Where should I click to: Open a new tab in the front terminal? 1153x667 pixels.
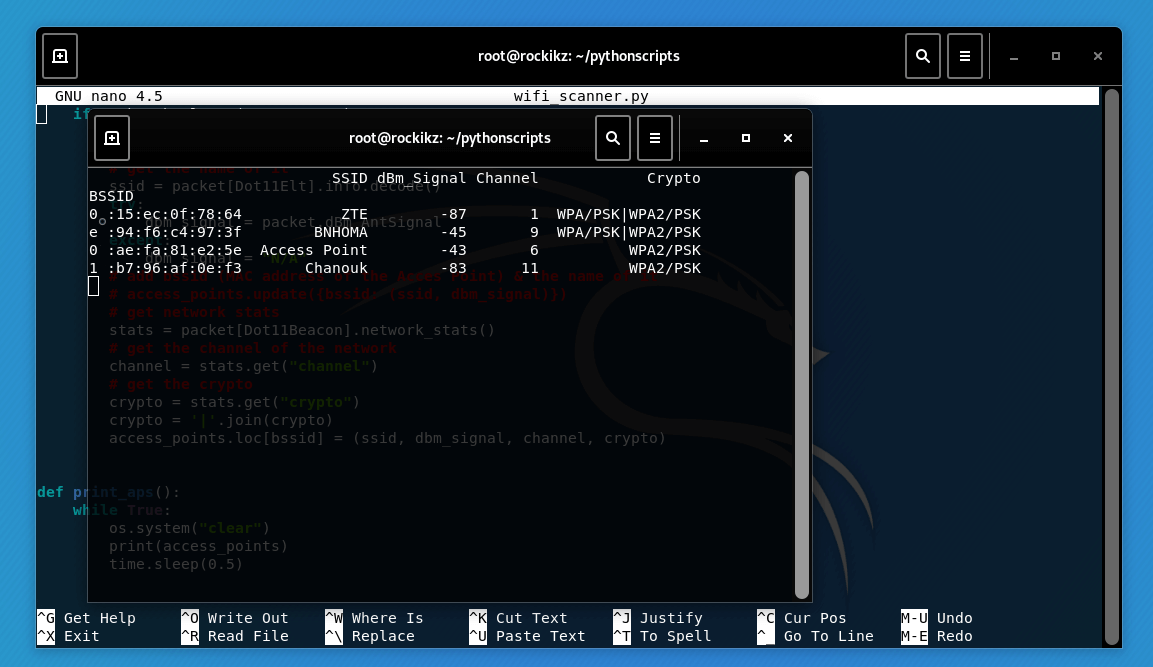click(111, 138)
